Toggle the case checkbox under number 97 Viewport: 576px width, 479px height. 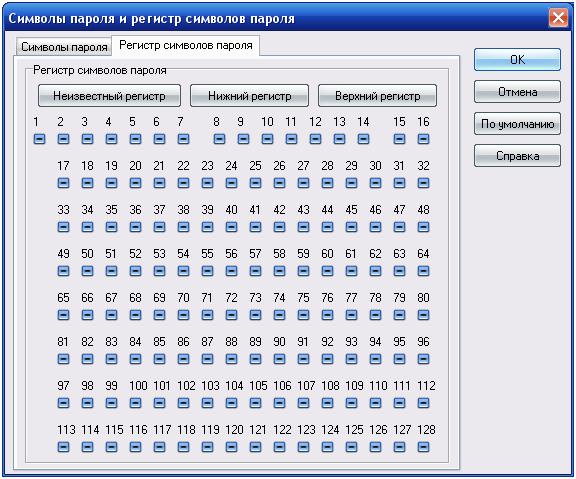64,403
